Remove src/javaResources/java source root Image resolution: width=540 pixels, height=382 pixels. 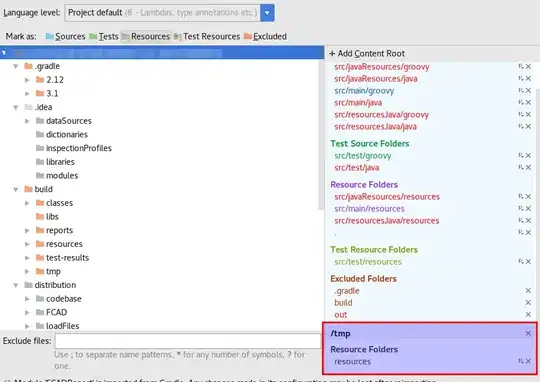528,79
